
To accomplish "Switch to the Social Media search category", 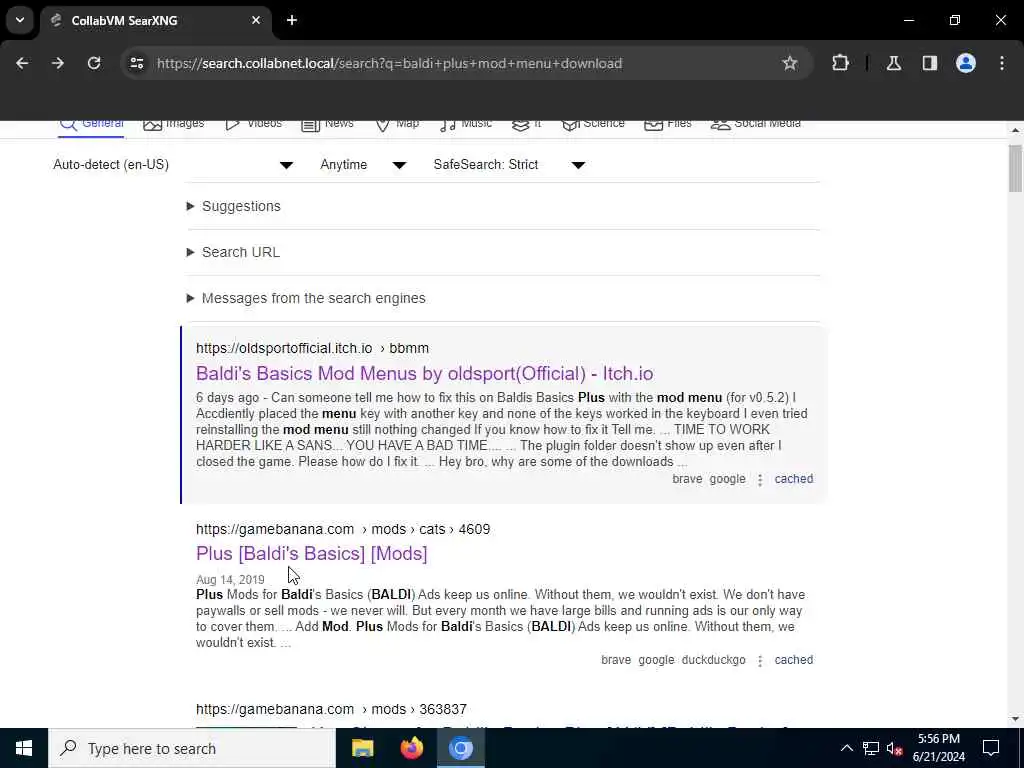I will (756, 125).
